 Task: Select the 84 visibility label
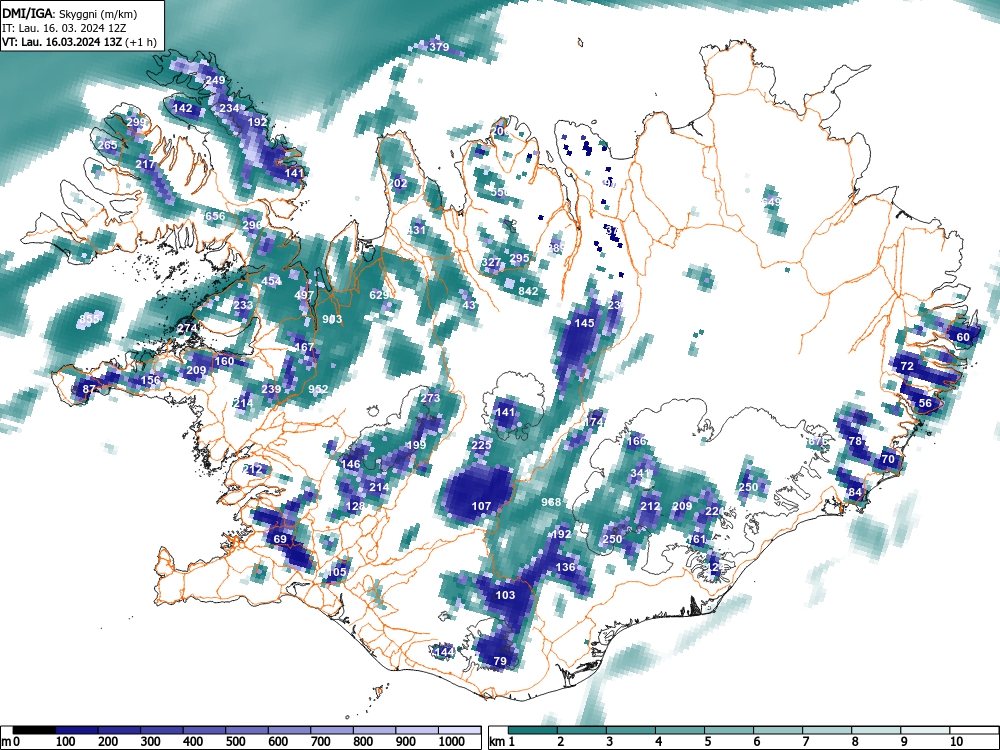point(855,492)
